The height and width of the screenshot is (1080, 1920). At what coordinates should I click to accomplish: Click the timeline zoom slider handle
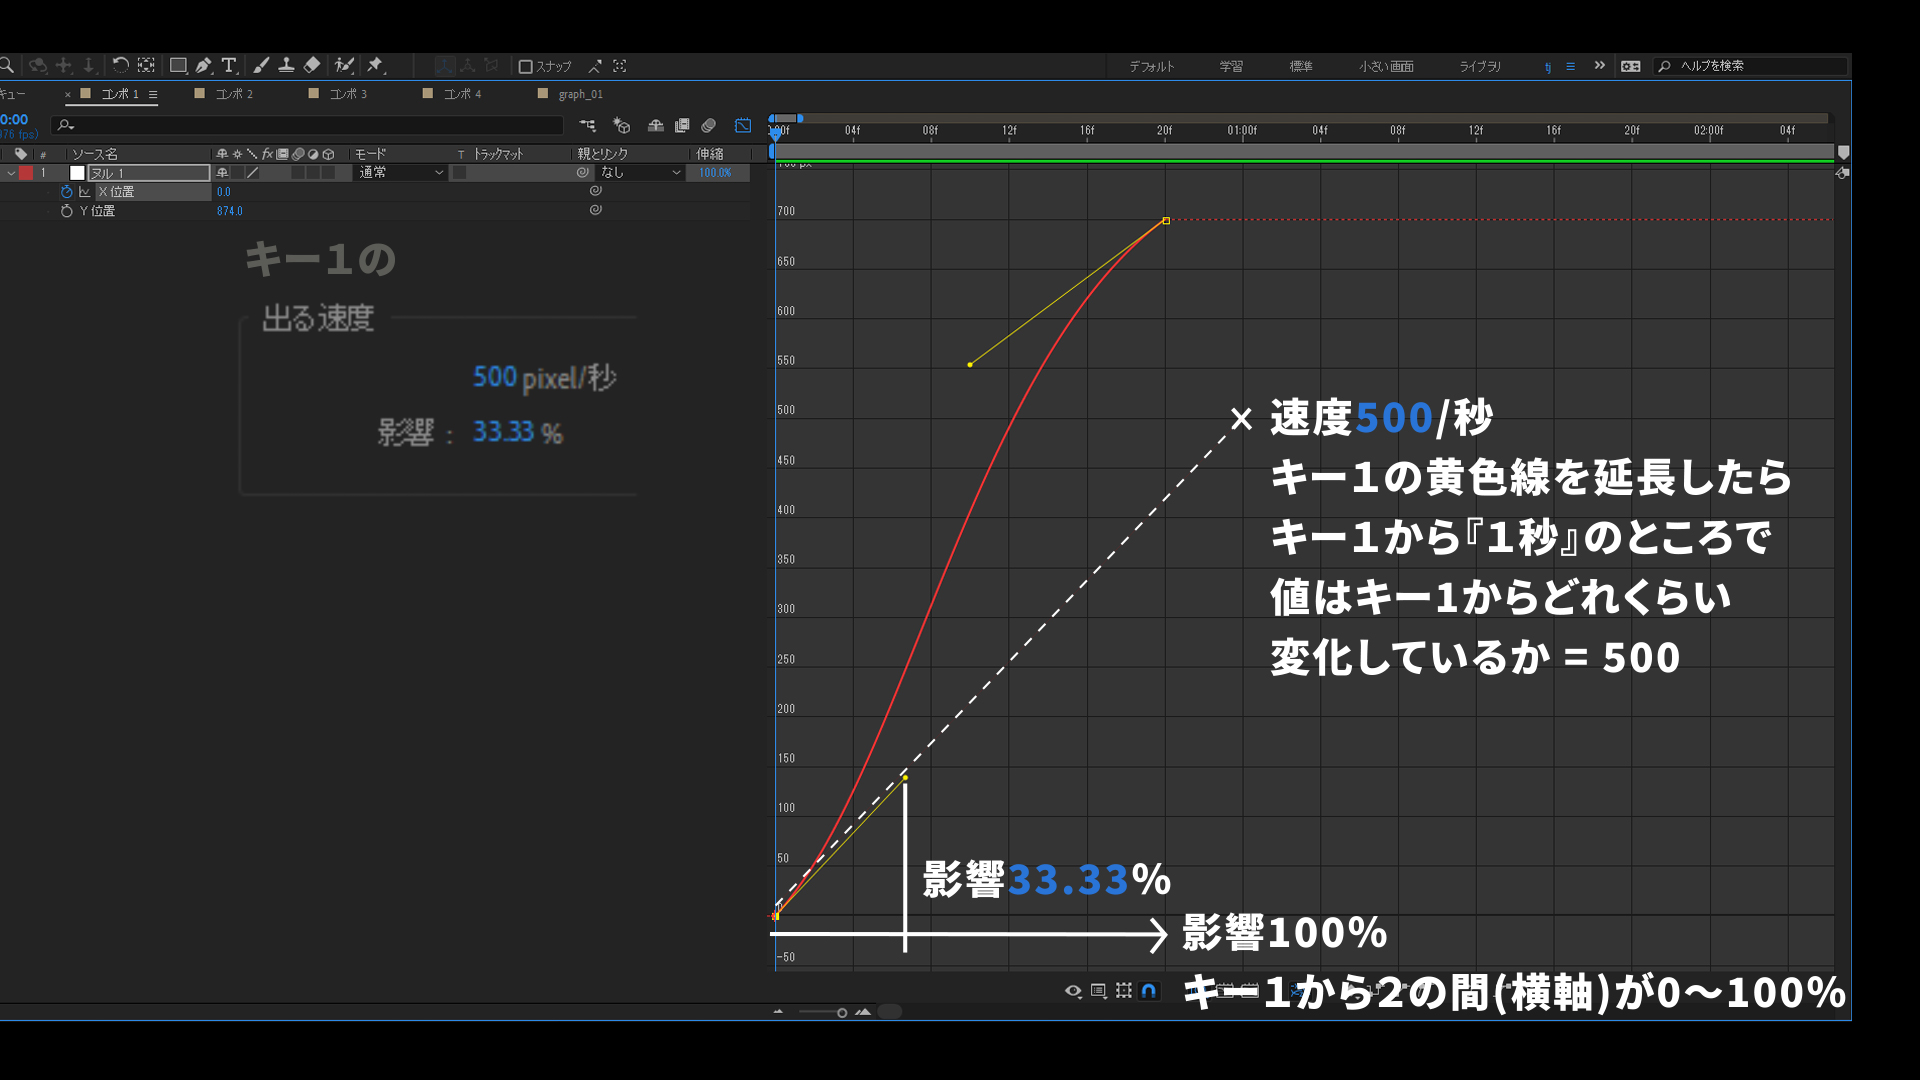tap(842, 1012)
